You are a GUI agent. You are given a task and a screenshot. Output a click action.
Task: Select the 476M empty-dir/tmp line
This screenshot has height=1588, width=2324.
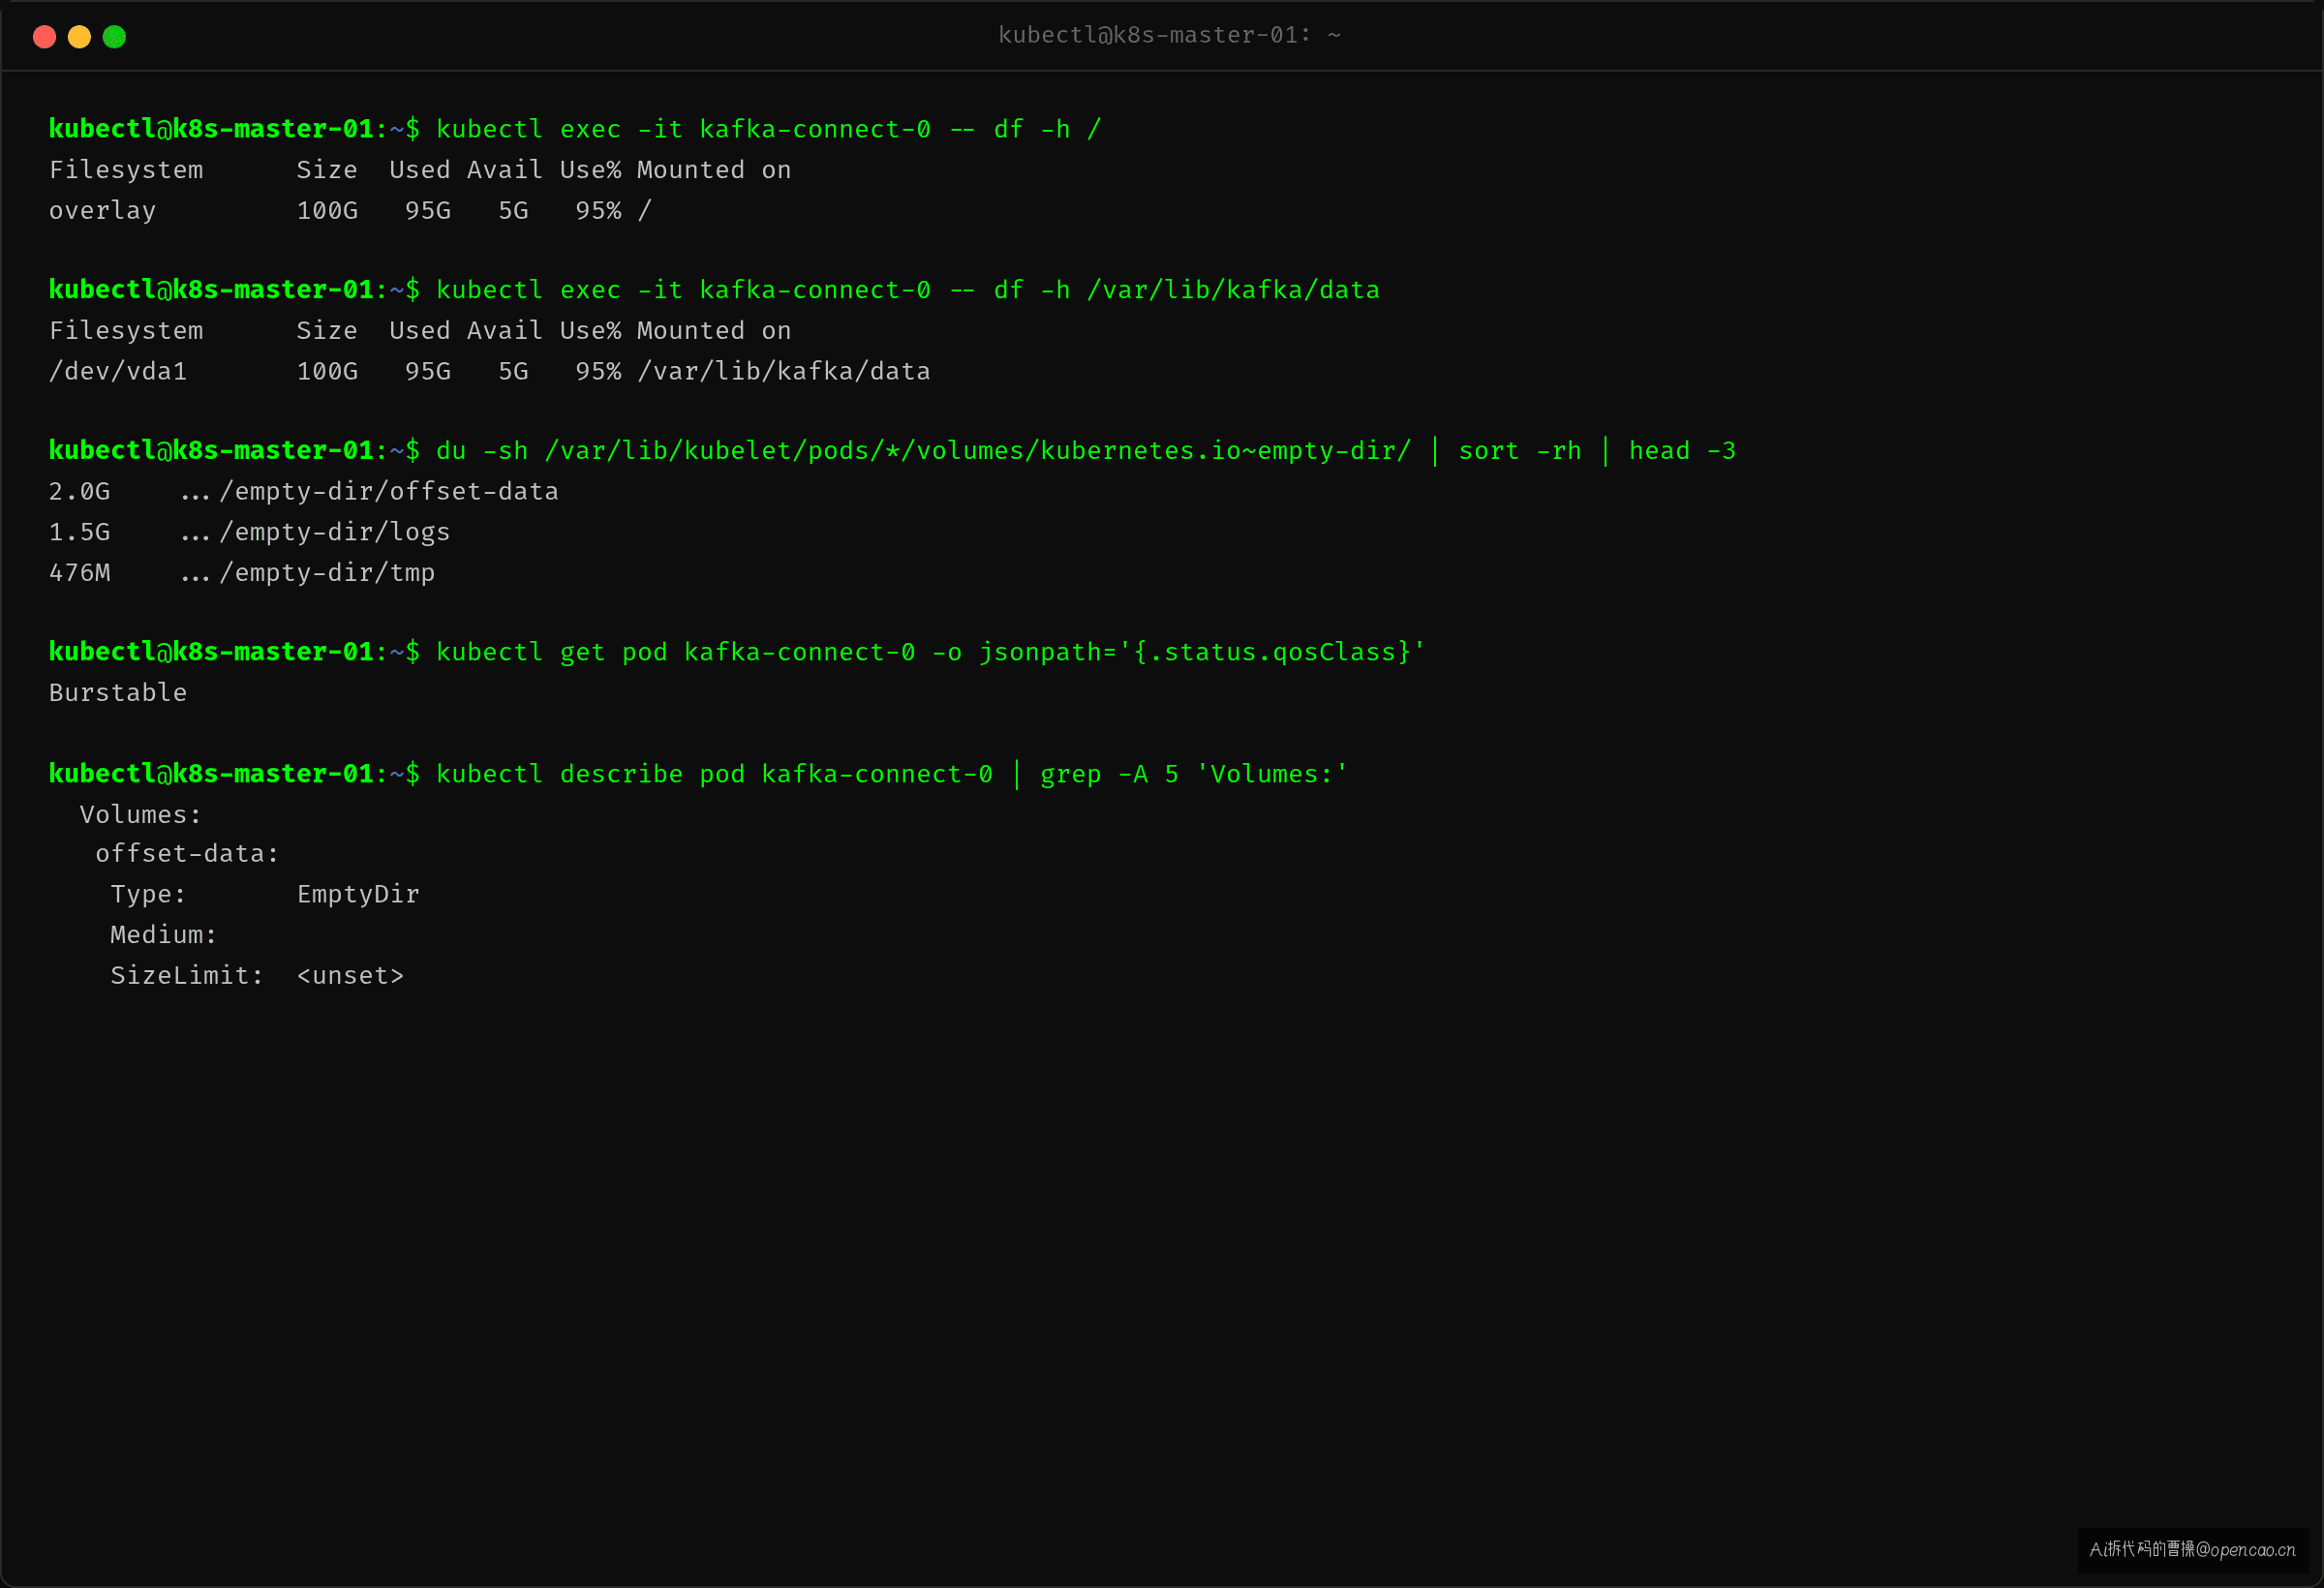pos(241,573)
